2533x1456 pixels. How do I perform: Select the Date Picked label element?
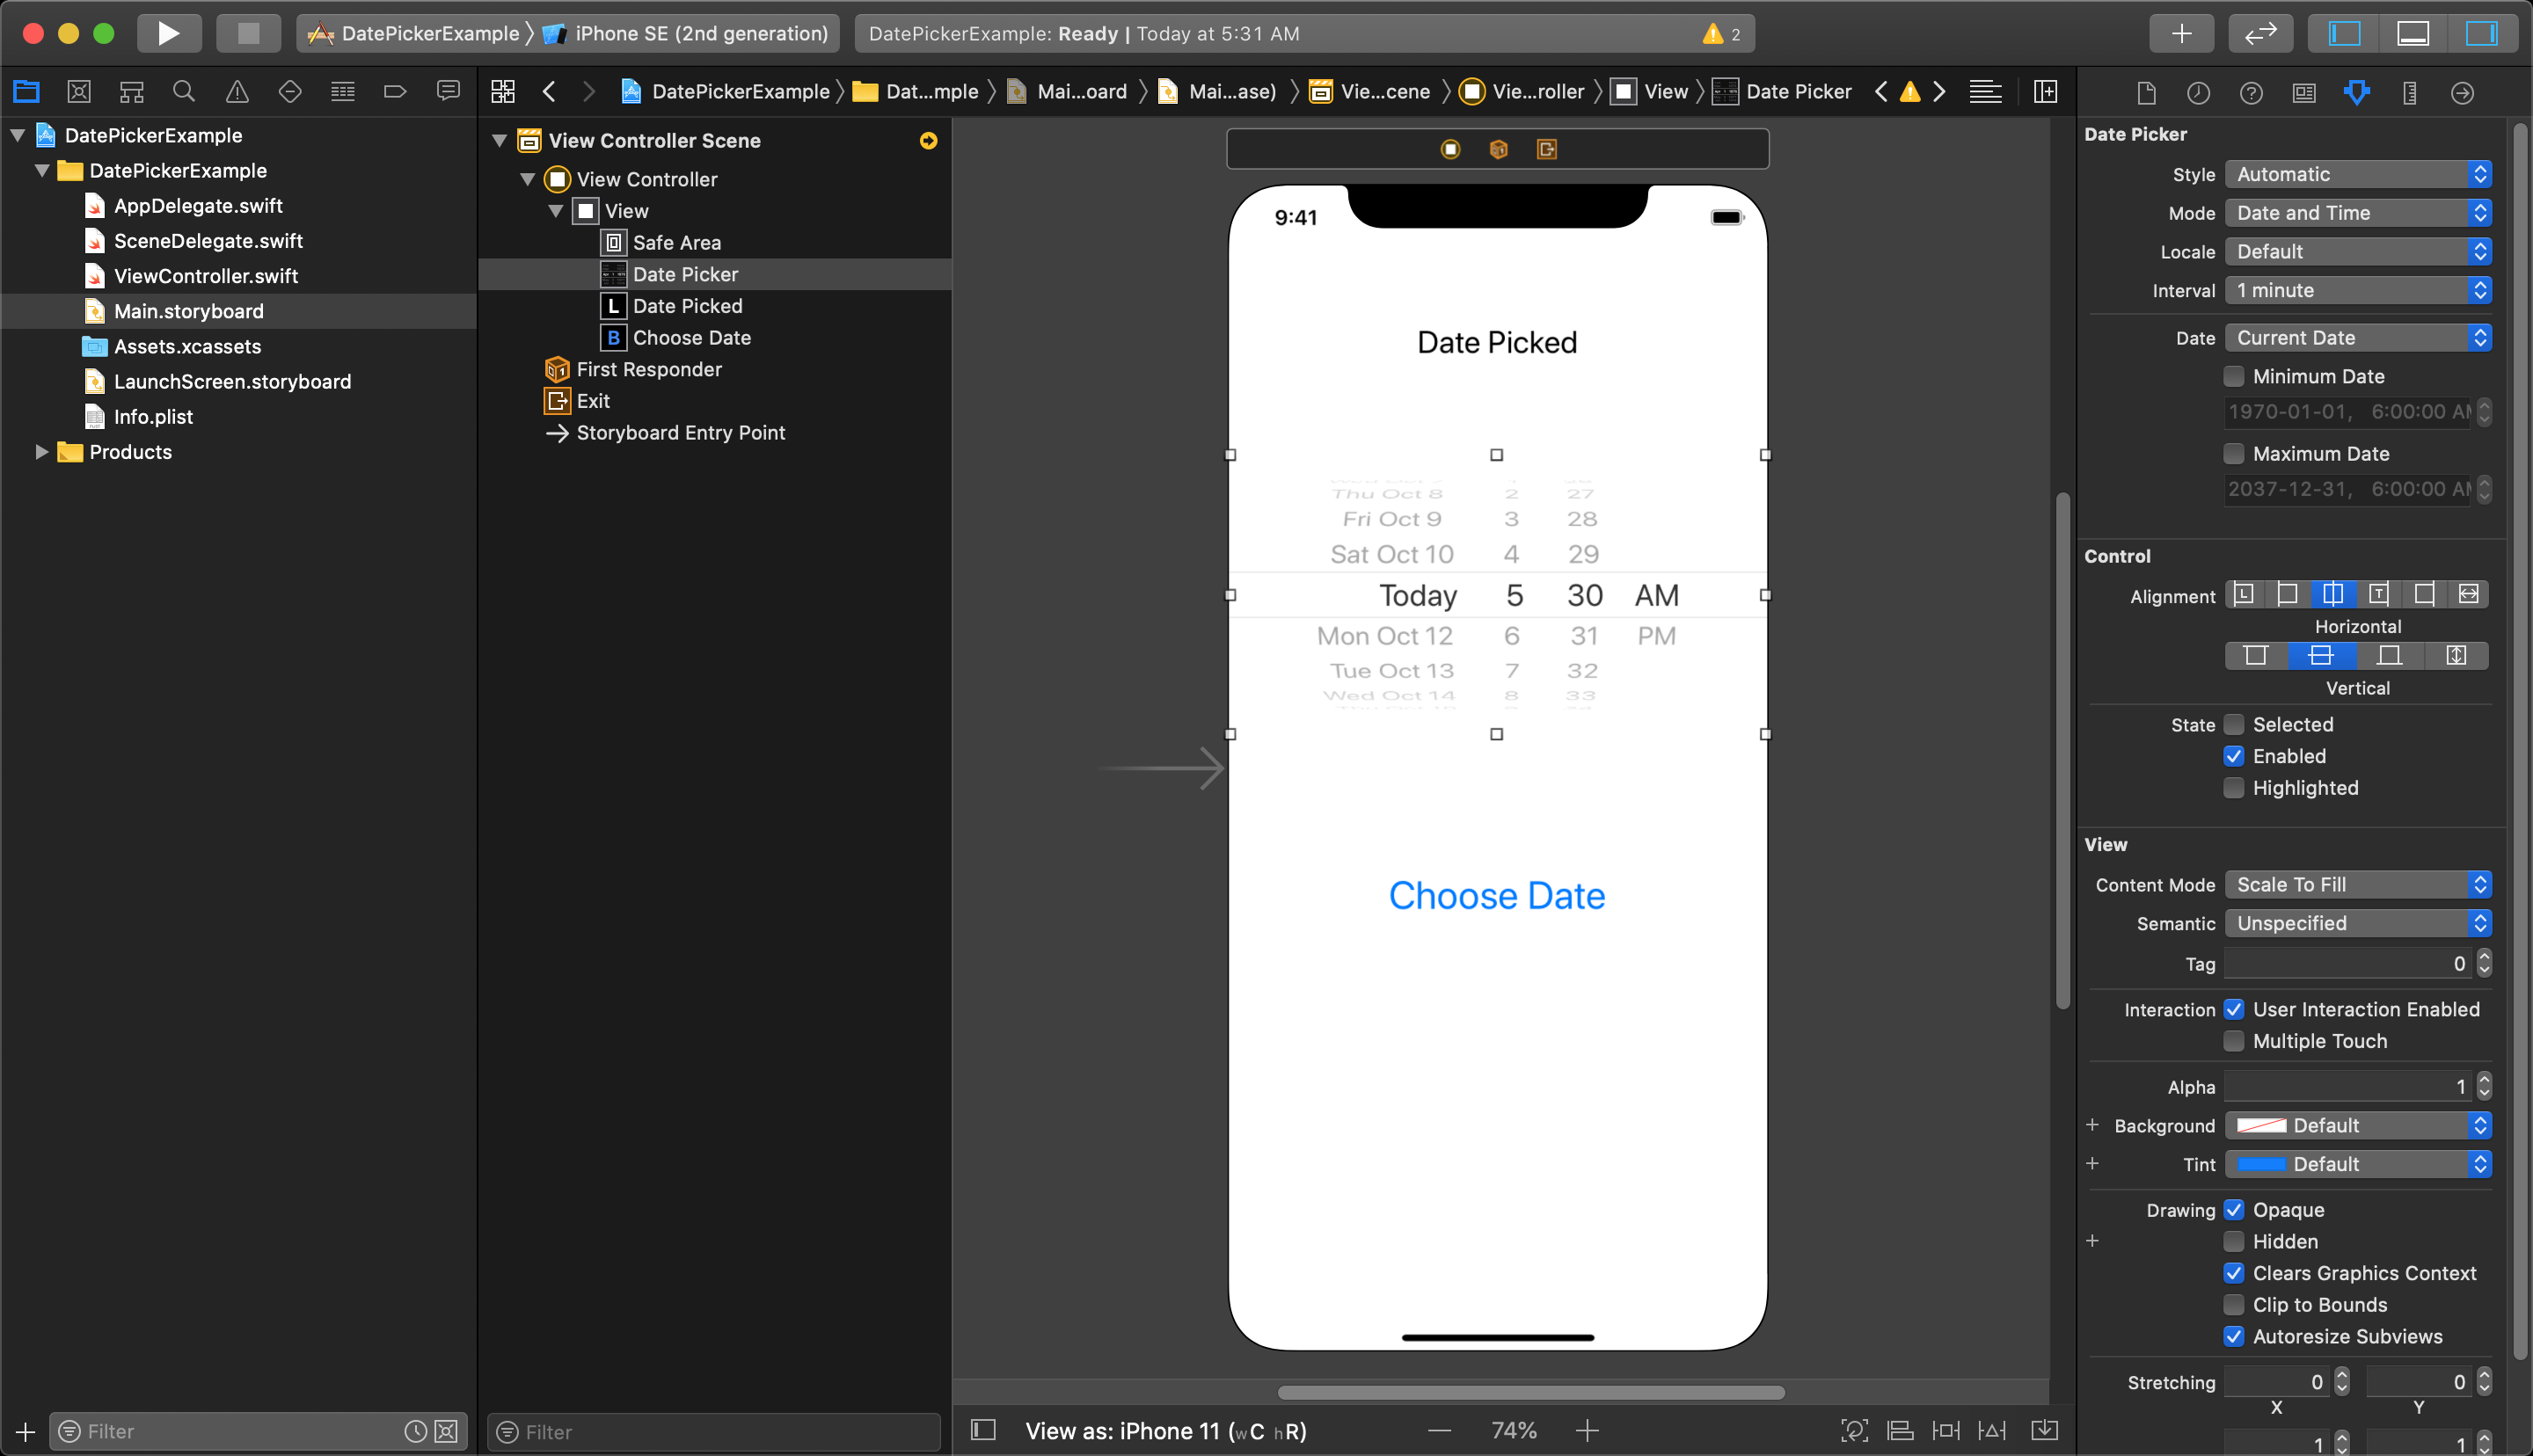pyautogui.click(x=687, y=304)
